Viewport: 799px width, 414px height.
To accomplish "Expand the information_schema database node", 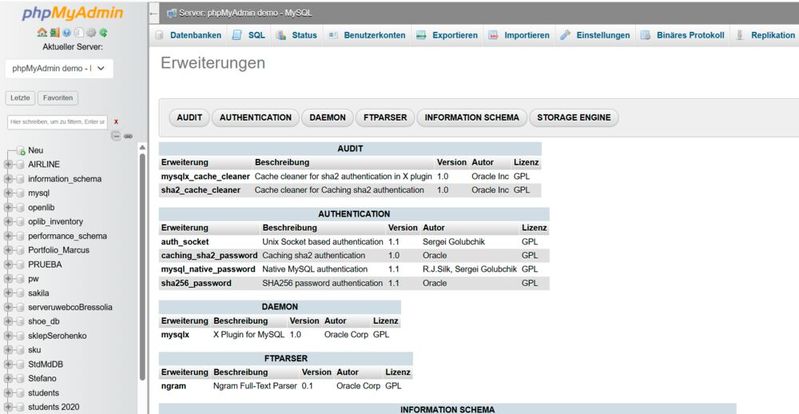I will [8, 179].
